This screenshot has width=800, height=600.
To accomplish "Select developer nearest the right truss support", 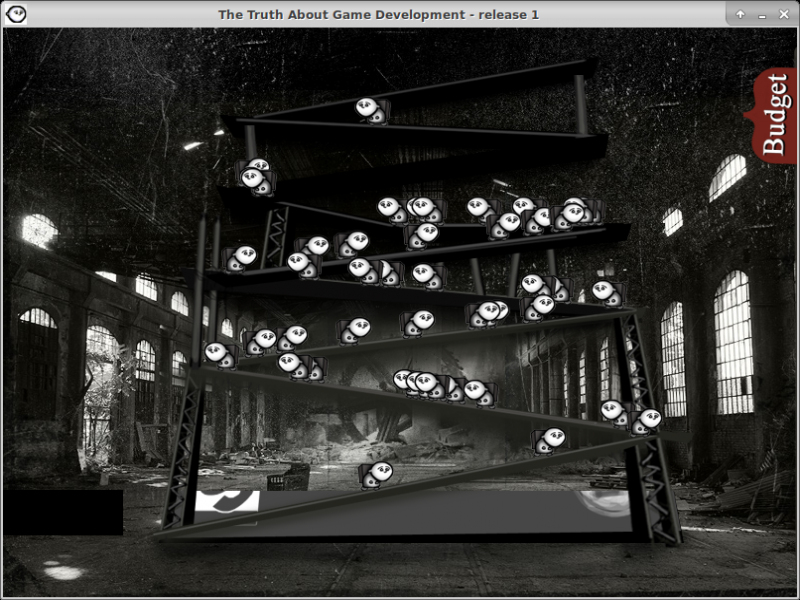I will click(646, 421).
